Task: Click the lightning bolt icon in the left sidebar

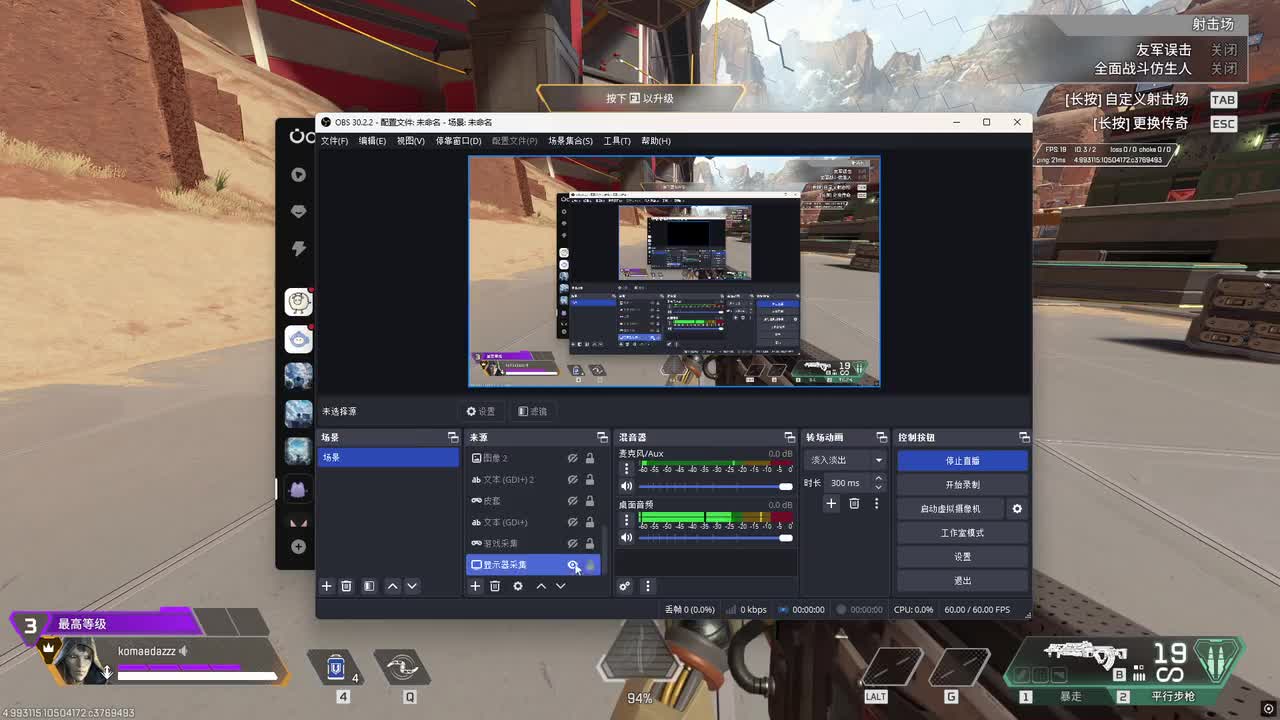Action: (298, 248)
